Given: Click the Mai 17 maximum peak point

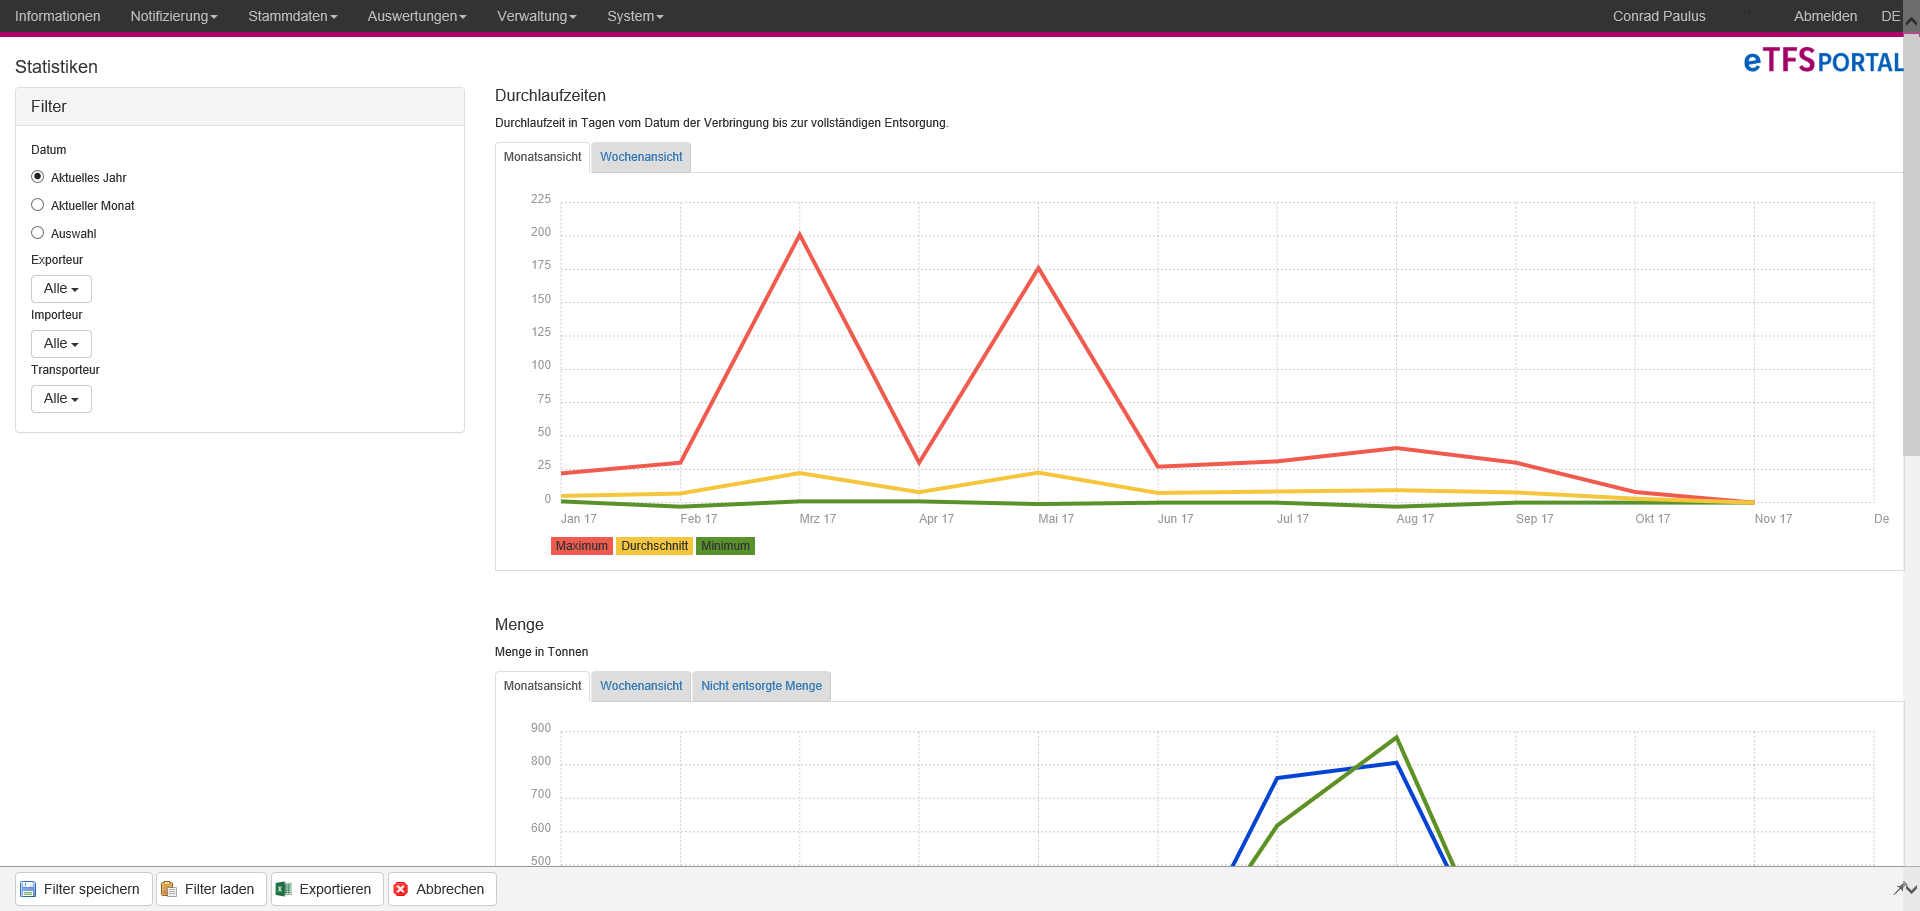Looking at the screenshot, I should [1039, 268].
